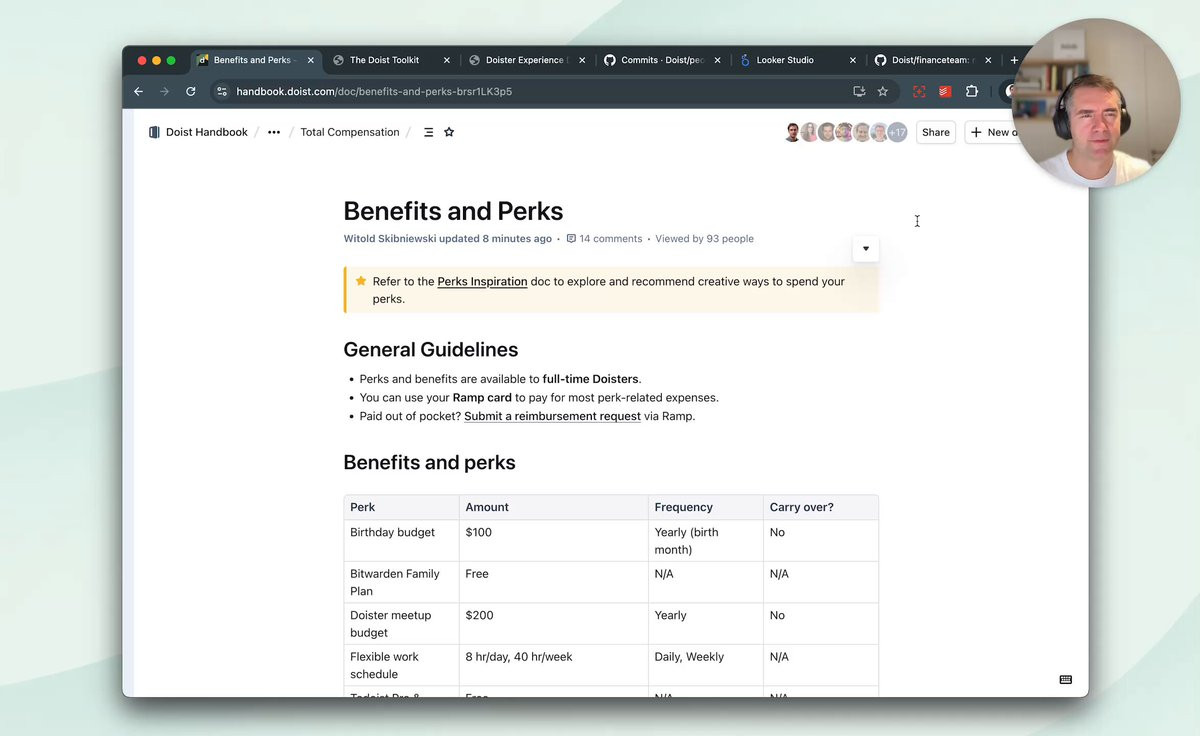Close the Looker Studio tab

coord(853,60)
